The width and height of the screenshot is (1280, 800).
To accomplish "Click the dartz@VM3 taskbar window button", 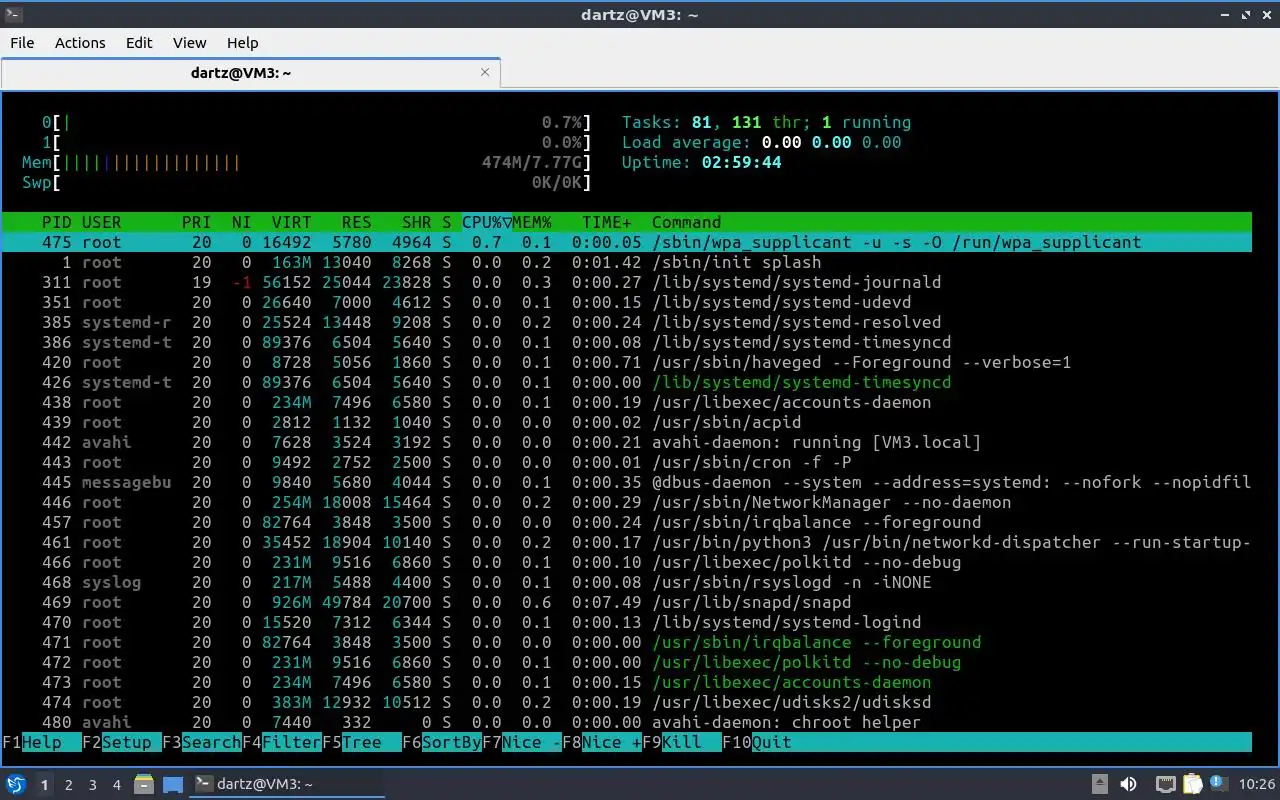I will pyautogui.click(x=287, y=784).
